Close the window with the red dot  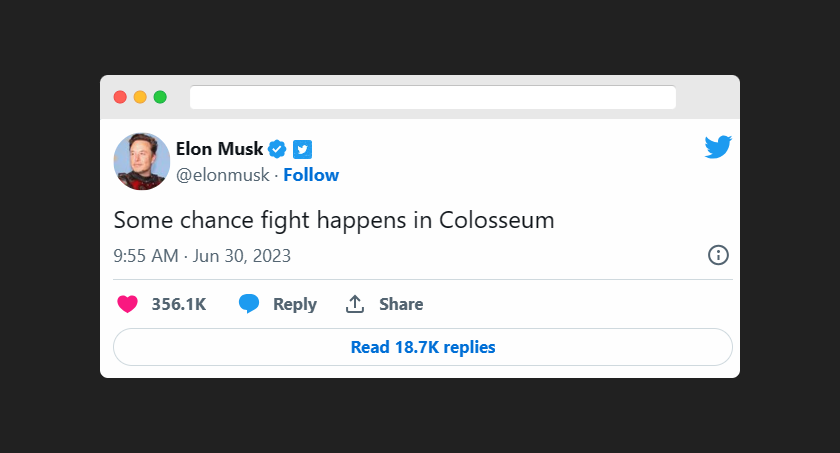coord(120,97)
